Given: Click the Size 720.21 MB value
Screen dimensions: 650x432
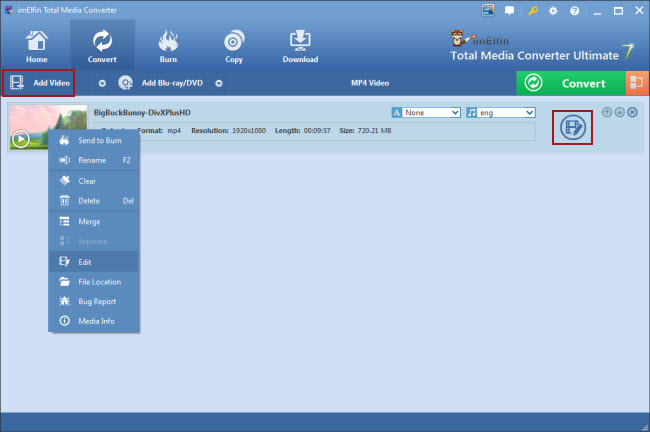Looking at the screenshot, I should point(374,131).
